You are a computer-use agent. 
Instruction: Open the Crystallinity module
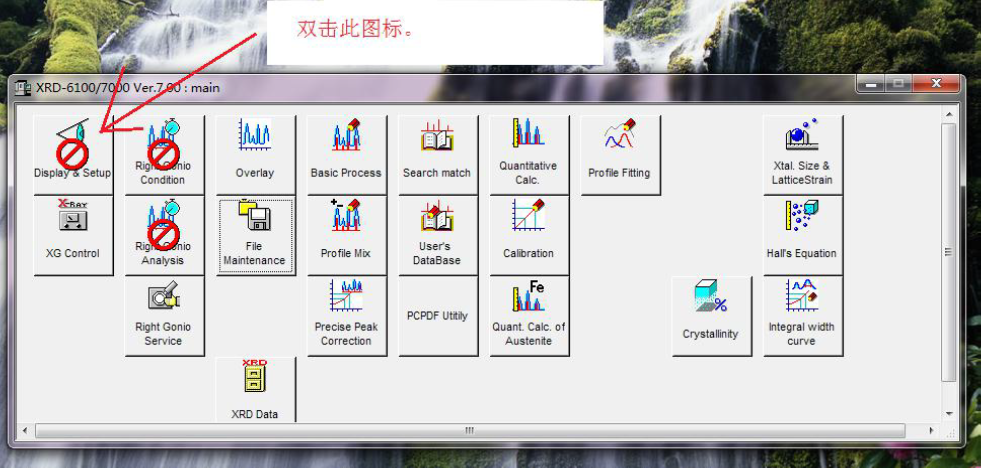(712, 316)
